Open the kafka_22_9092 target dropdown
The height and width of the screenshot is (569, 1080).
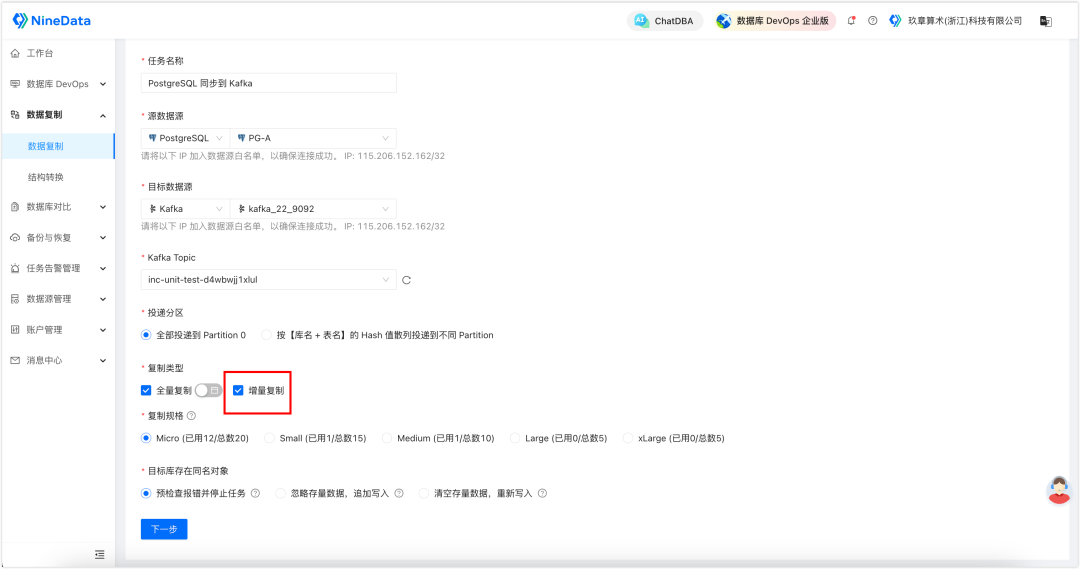pos(313,209)
